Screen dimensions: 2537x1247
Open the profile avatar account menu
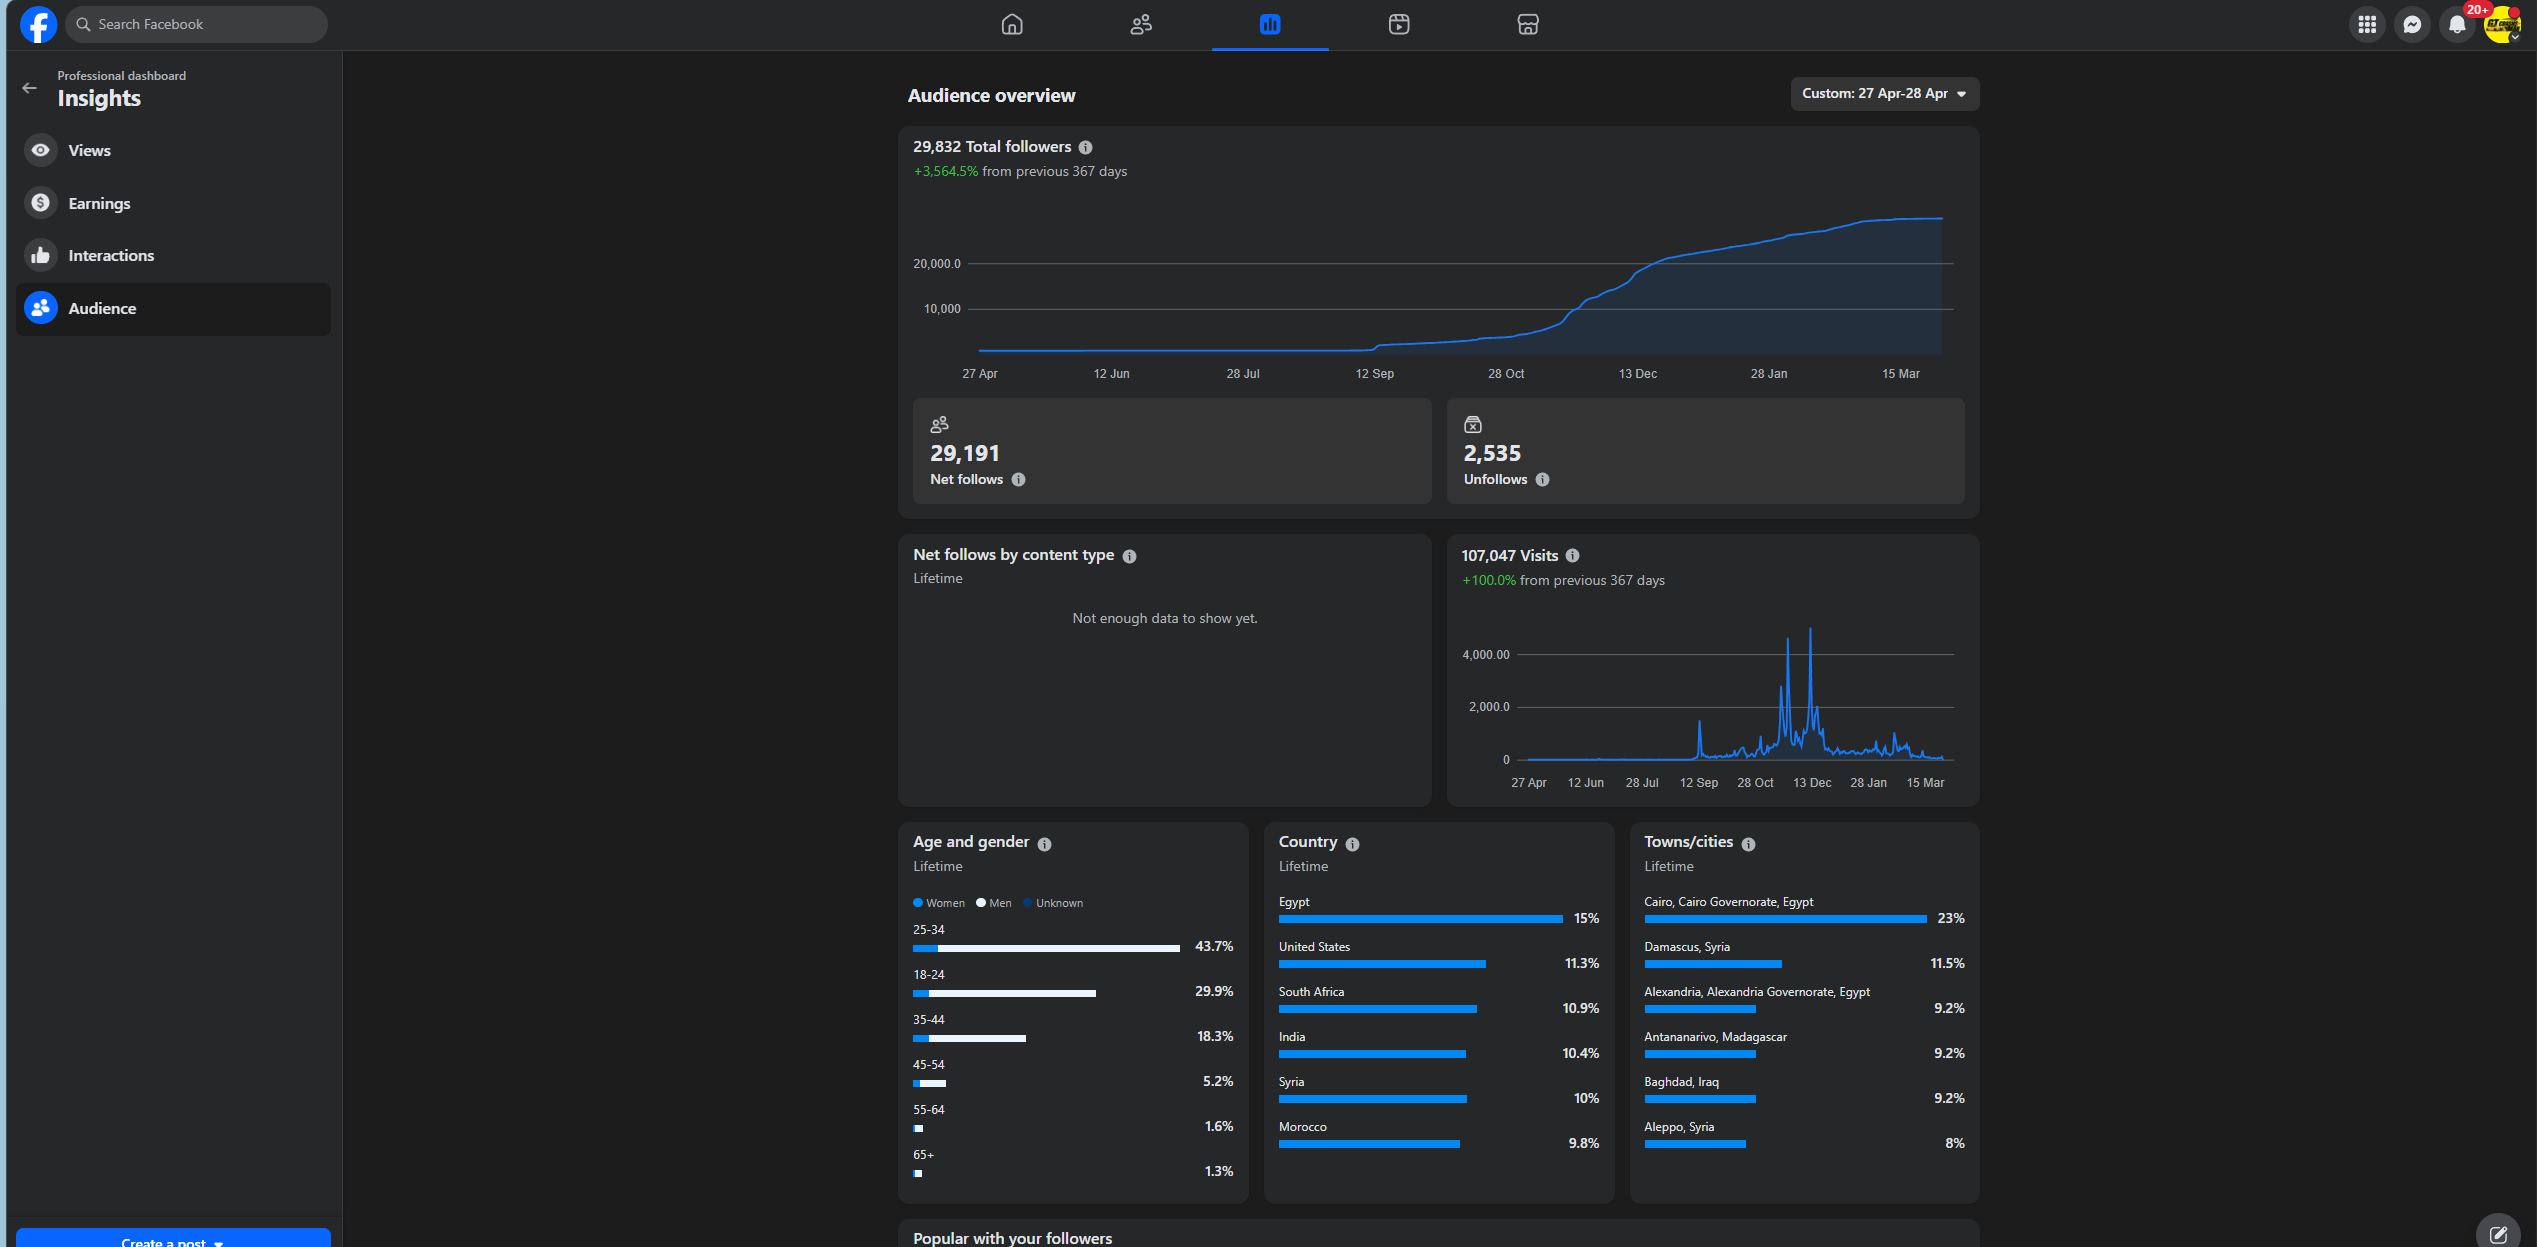[x=2502, y=24]
